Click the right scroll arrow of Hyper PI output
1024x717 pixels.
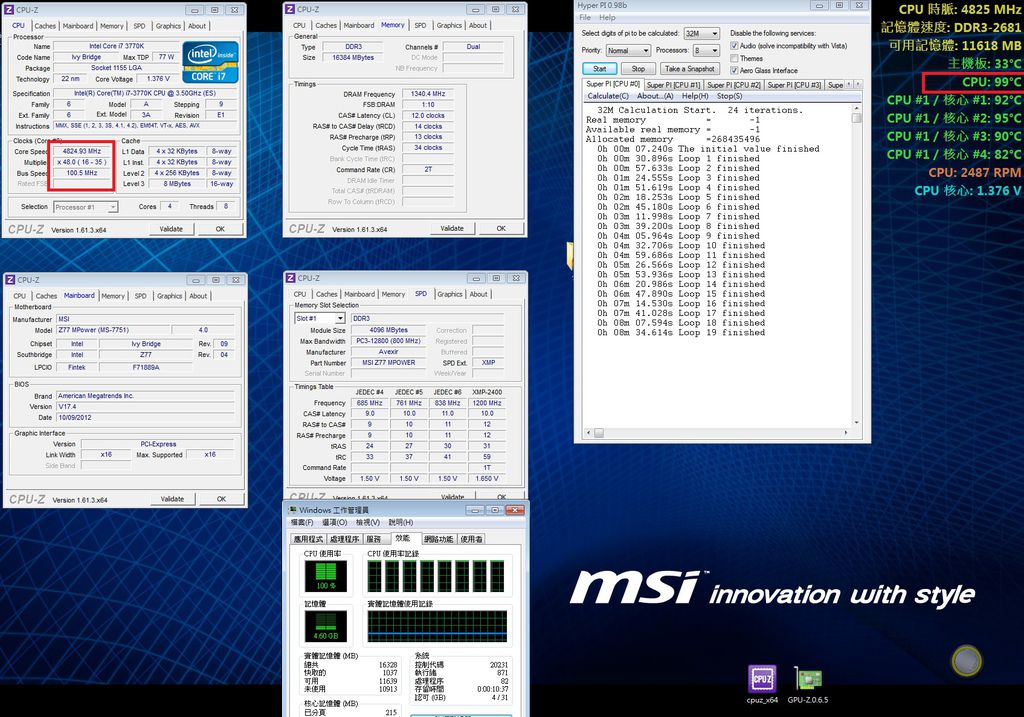pyautogui.click(x=846, y=432)
